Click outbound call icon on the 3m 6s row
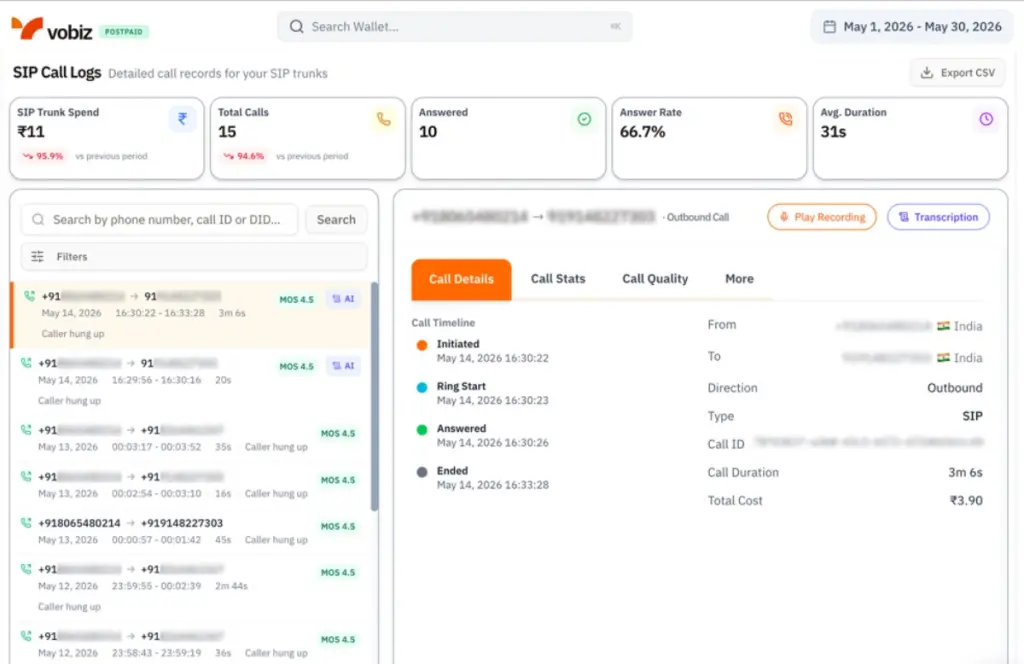The image size is (1024, 664). click(x=29, y=296)
